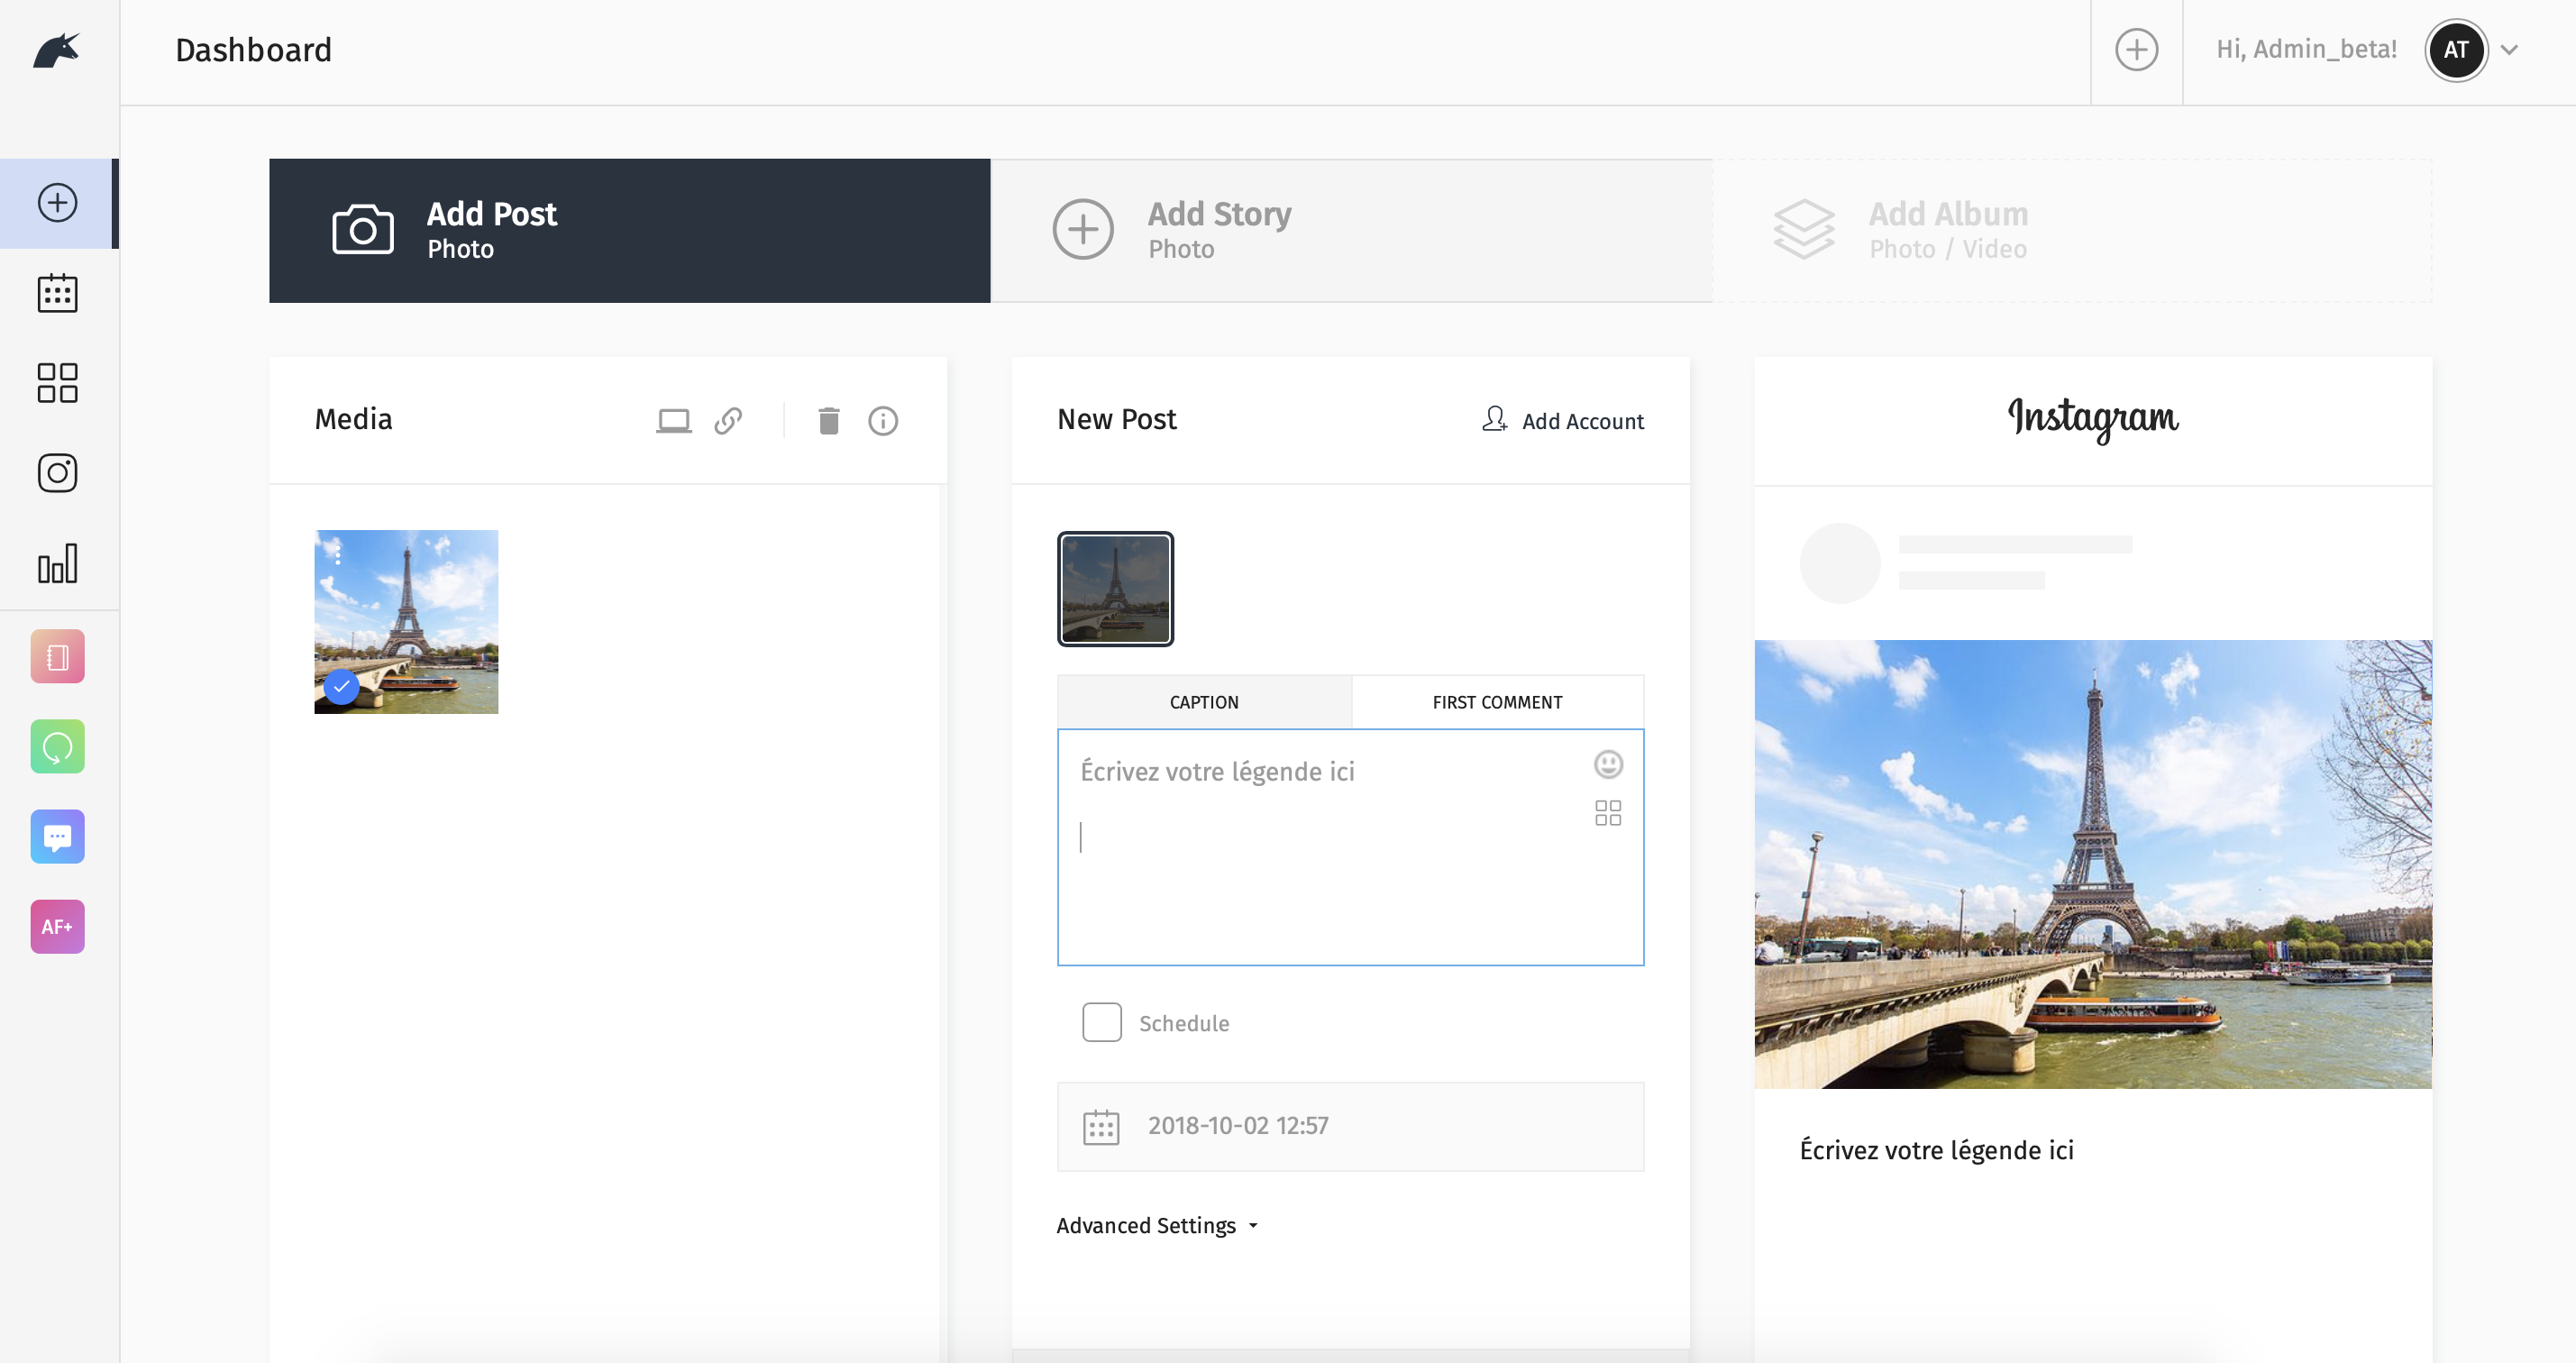Select the Eiffel Tower media thumbnail
The height and width of the screenshot is (1363, 2576).
[406, 622]
